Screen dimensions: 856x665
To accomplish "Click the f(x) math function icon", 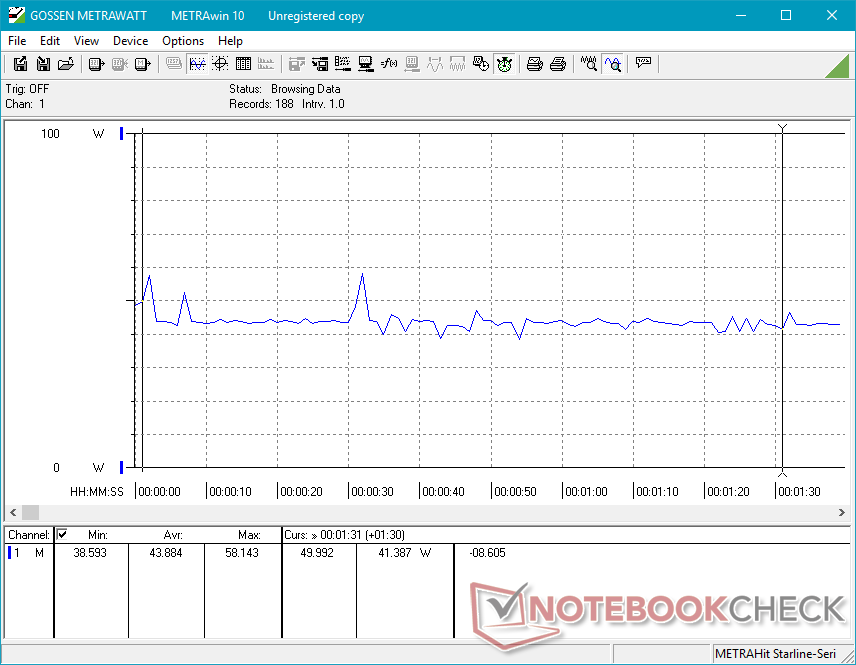I will pyautogui.click(x=389, y=64).
